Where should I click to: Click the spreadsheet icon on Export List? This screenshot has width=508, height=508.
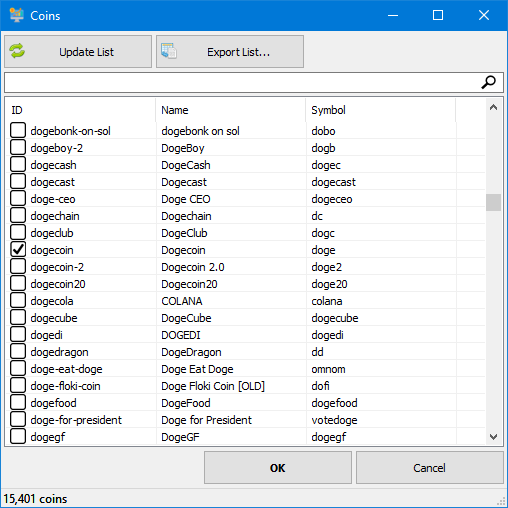169,51
